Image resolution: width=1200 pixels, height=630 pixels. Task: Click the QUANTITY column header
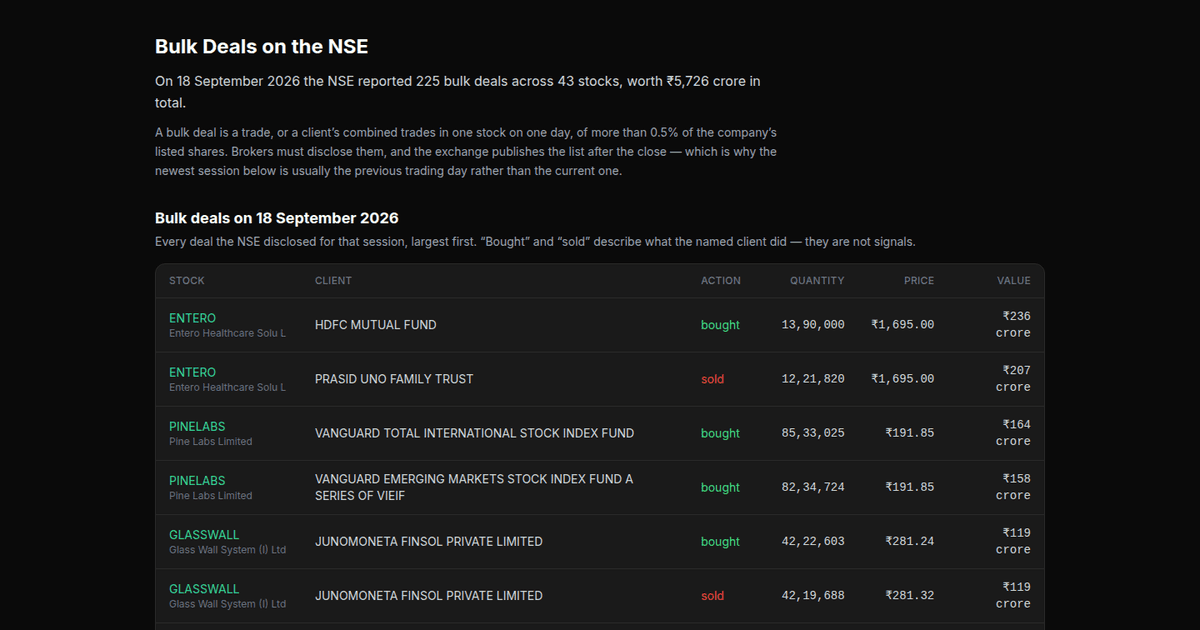tap(817, 281)
